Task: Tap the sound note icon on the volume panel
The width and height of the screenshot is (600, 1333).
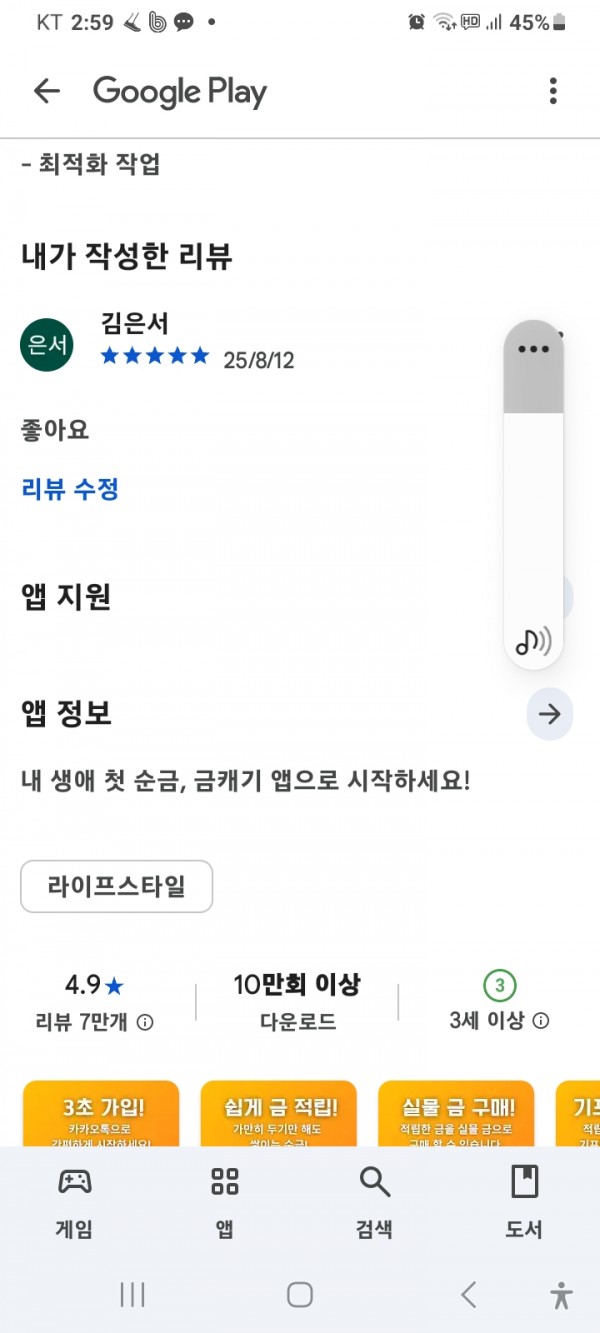Action: pos(533,640)
